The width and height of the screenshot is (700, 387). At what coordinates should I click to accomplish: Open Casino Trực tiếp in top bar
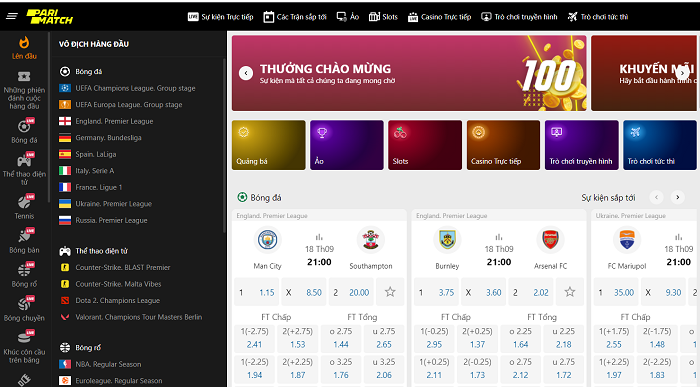click(439, 17)
